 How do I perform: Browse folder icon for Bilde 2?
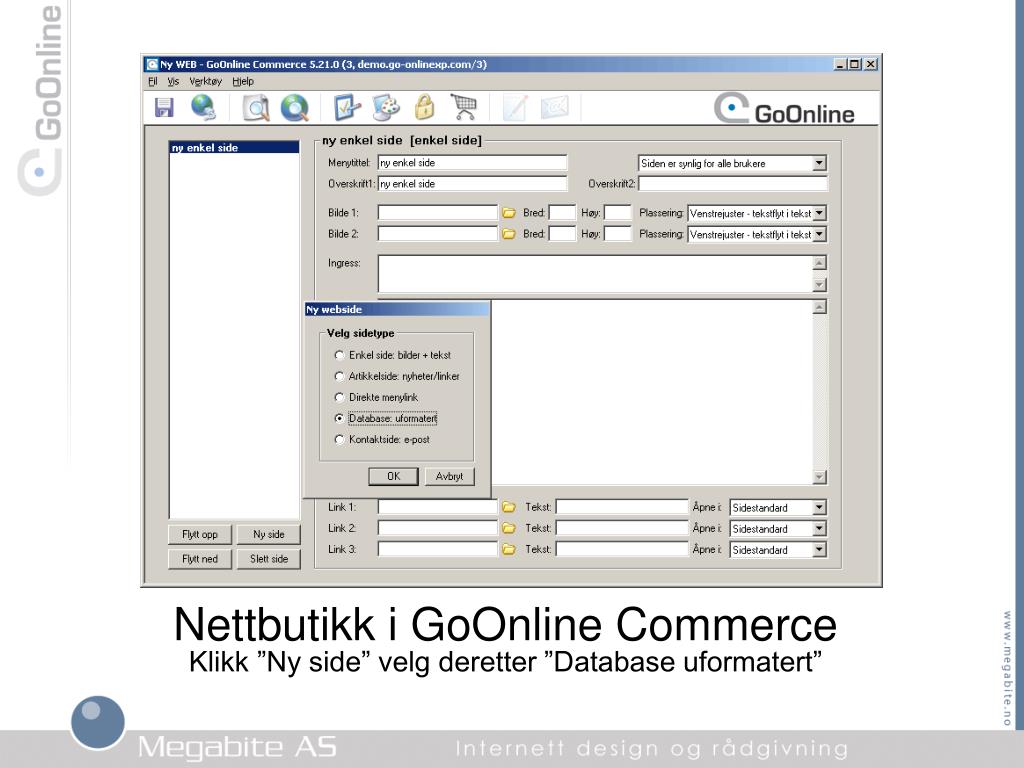[509, 234]
